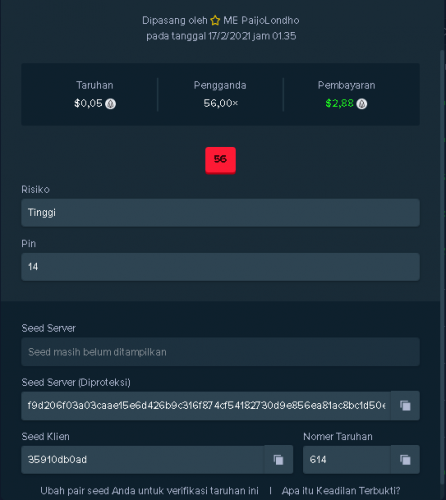Click the star icon beside ME PaijoLondho

[x=215, y=21]
